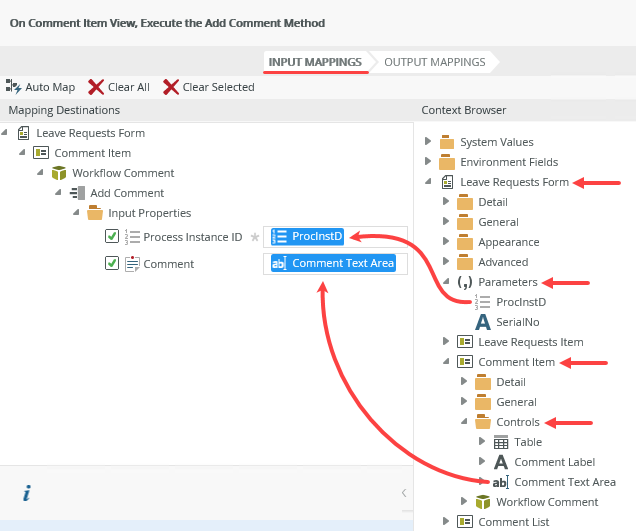Screen dimensions: 636x531
Task: Click the Comment mapping input field
Action: 335,264
